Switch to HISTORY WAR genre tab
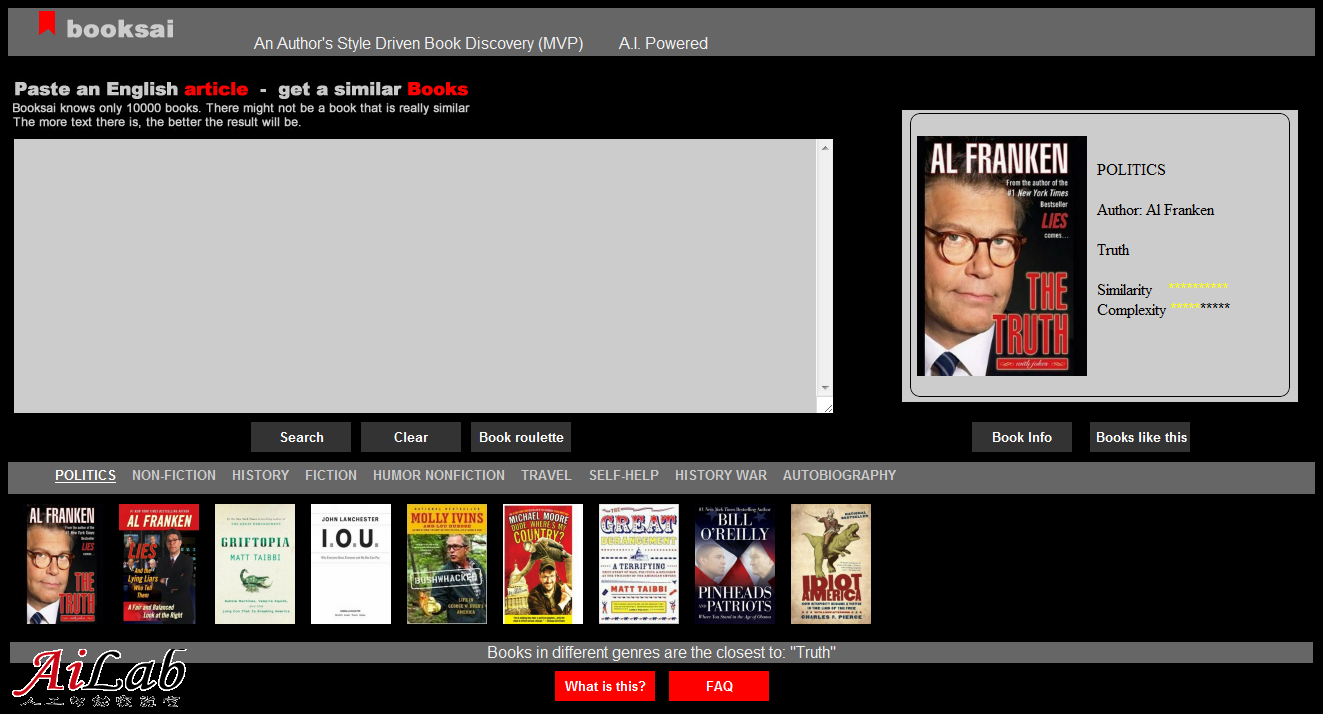 [x=721, y=475]
